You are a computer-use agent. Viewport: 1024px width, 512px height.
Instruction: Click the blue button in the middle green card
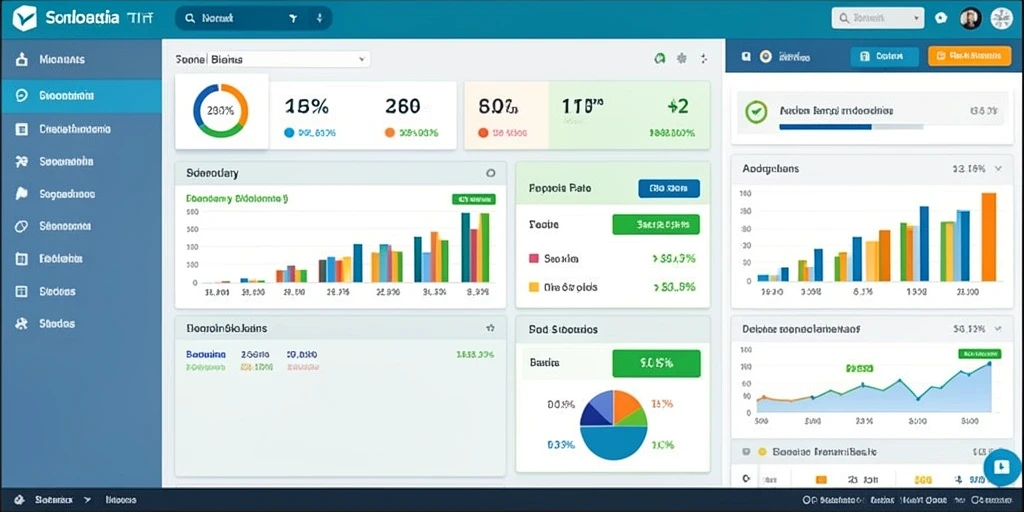669,189
